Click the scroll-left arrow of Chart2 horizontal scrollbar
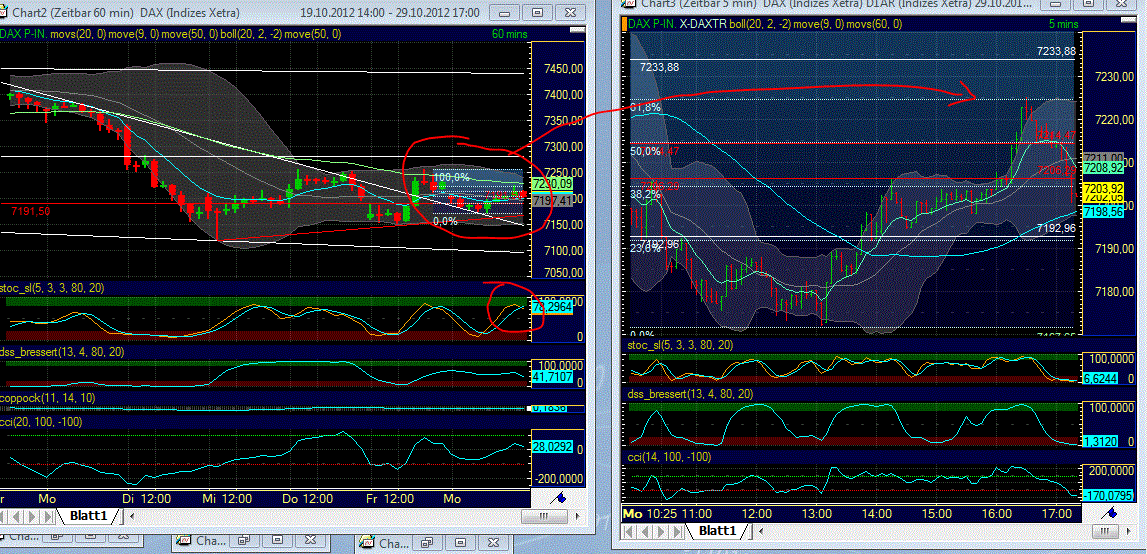This screenshot has width=1147, height=554. 132,516
